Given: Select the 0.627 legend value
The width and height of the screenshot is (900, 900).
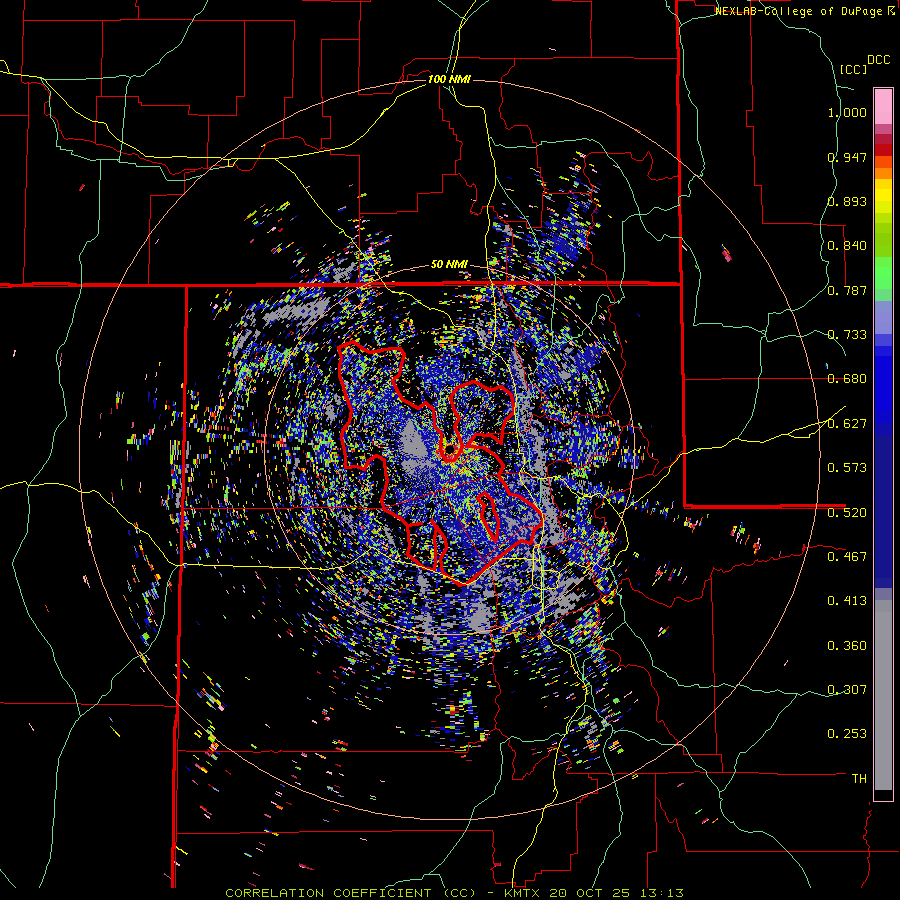Looking at the screenshot, I should click(x=847, y=424).
